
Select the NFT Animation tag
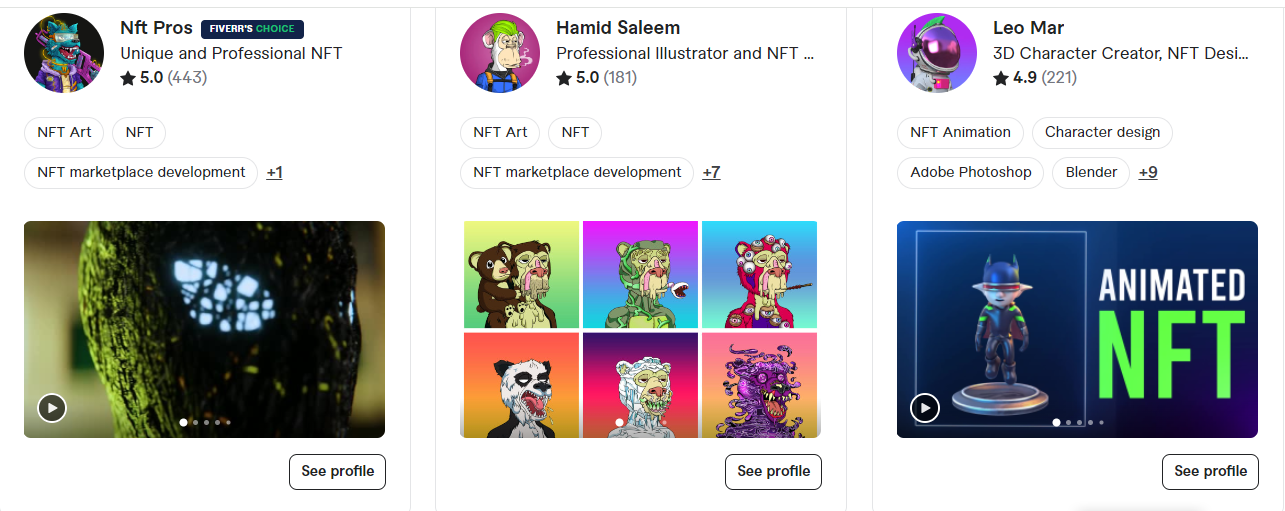point(960,132)
